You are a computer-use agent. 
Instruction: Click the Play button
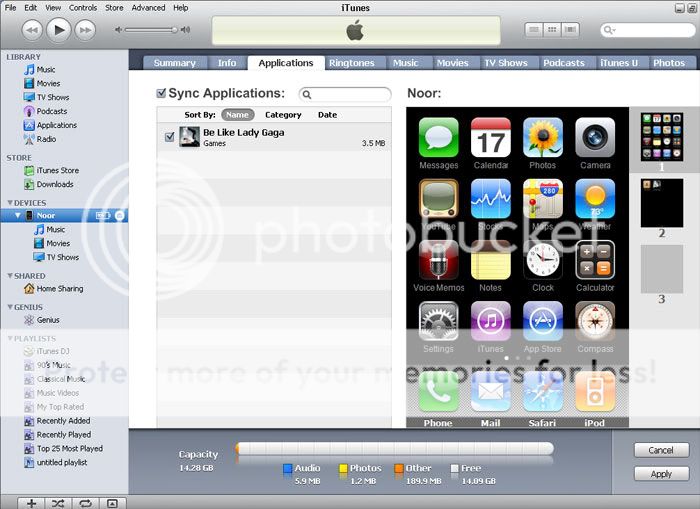tap(58, 30)
